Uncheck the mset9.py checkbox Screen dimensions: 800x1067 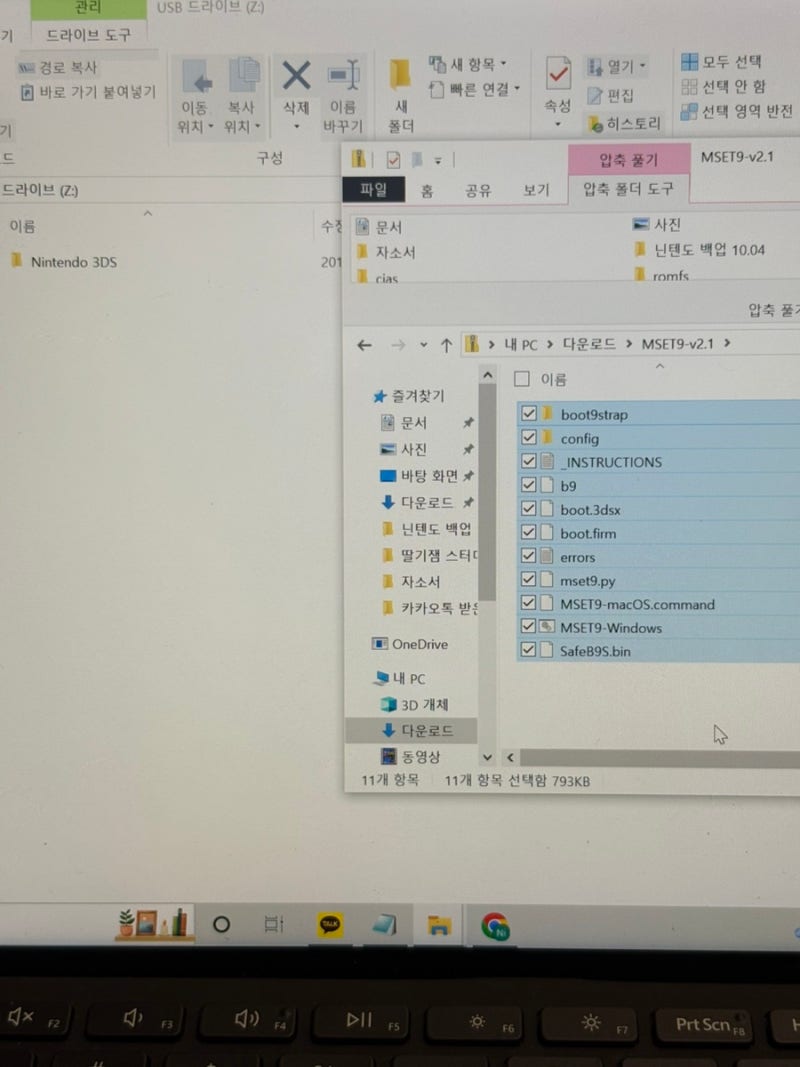coord(529,580)
